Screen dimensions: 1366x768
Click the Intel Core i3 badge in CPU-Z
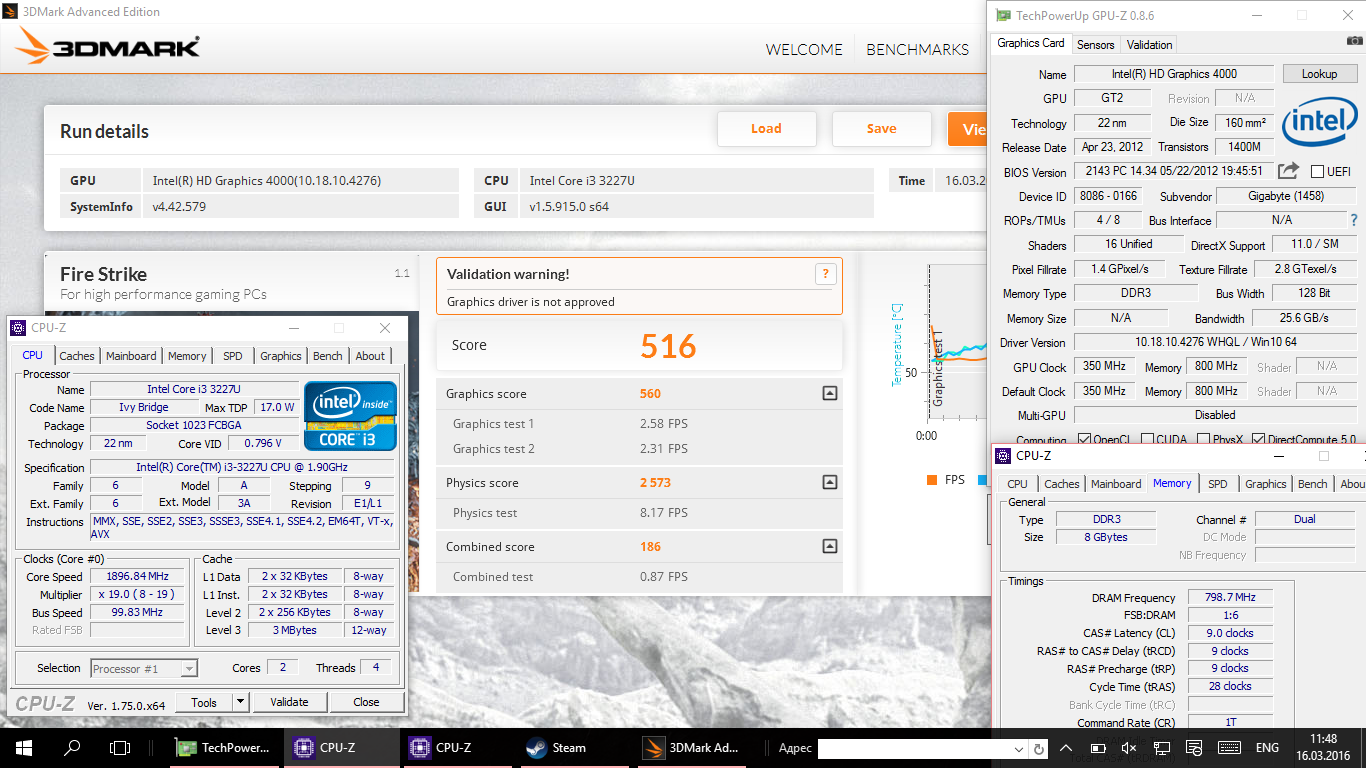click(x=351, y=416)
